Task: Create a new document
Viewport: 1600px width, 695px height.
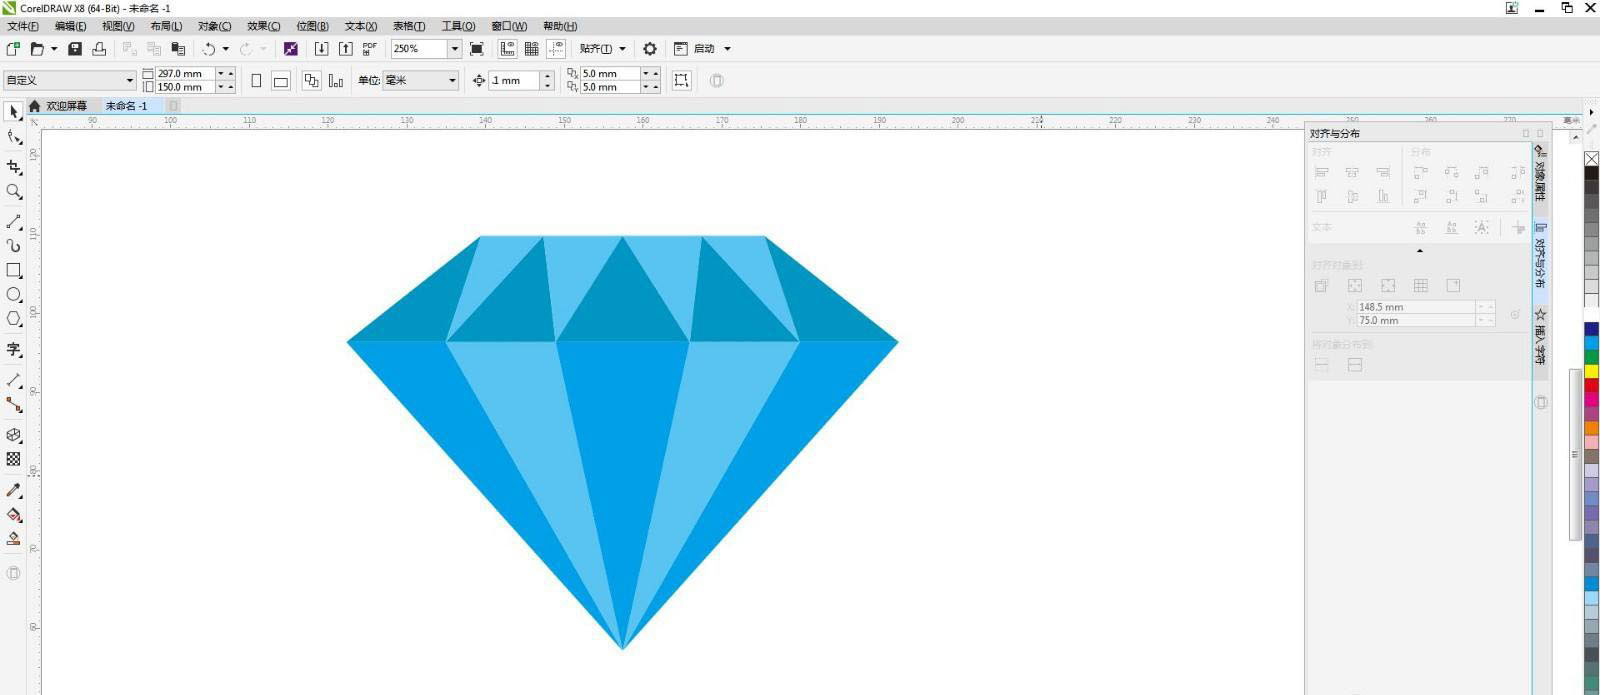Action: (x=13, y=48)
